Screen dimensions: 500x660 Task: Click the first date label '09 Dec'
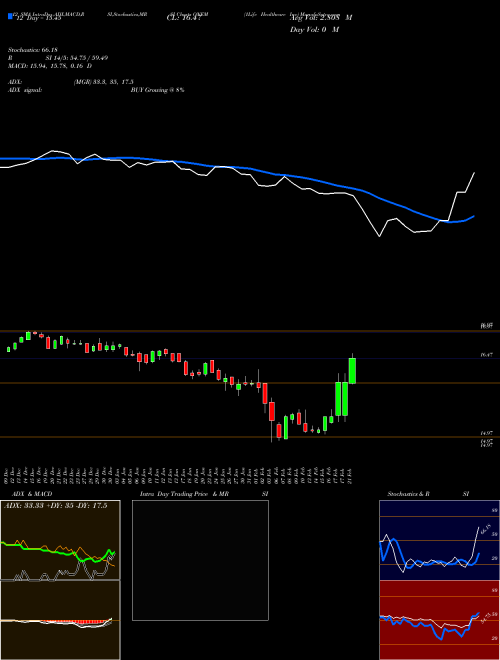point(7,474)
